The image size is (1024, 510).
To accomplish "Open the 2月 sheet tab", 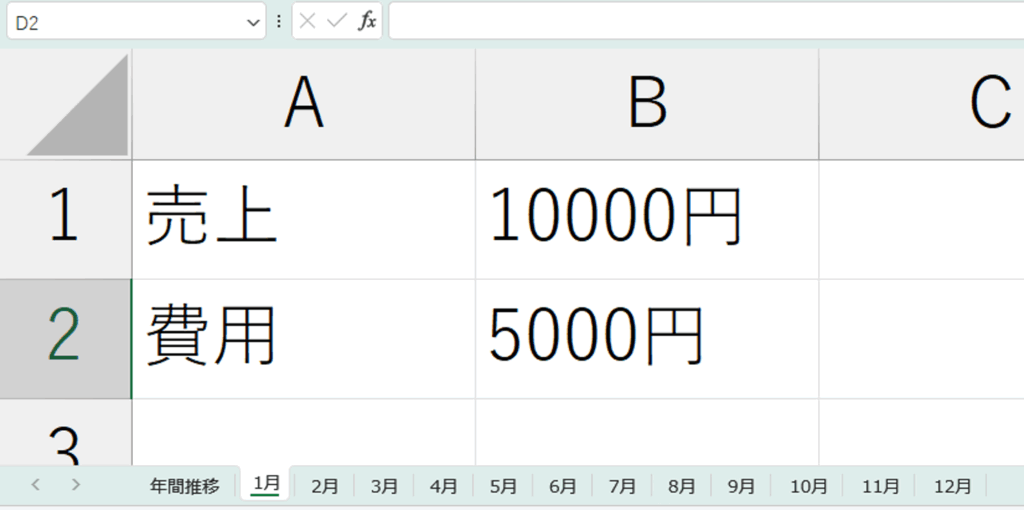I will tap(324, 487).
